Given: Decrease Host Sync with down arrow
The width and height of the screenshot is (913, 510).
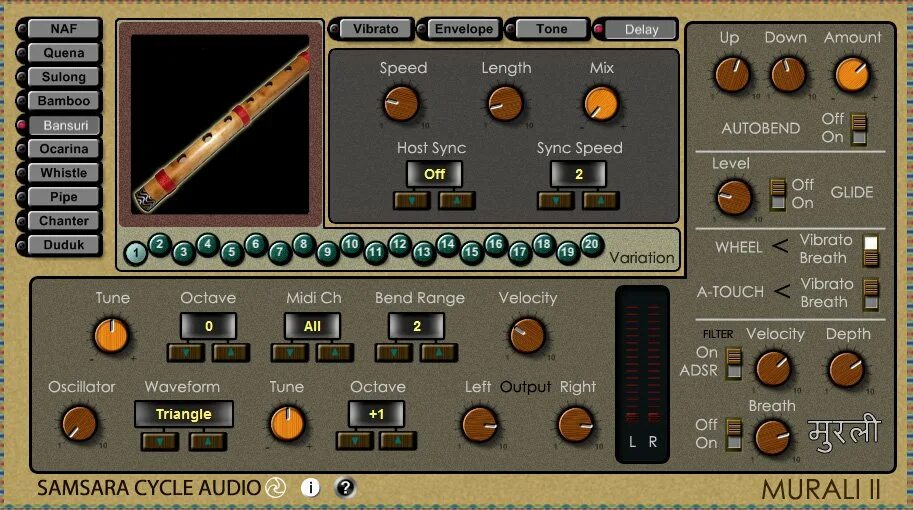Looking at the screenshot, I should coord(412,200).
